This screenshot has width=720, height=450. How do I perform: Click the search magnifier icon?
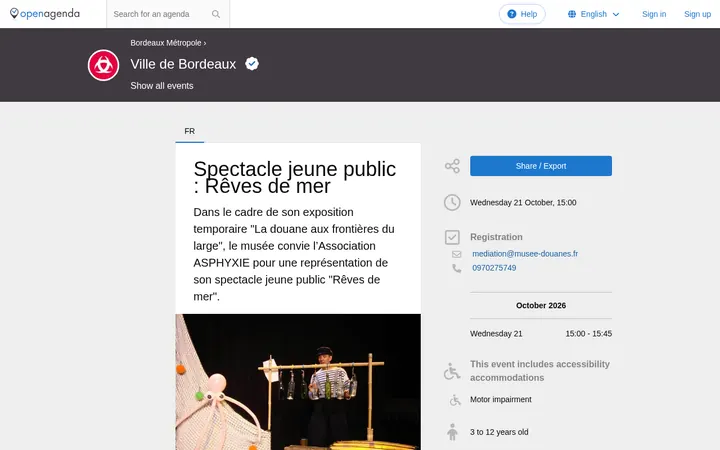(216, 14)
